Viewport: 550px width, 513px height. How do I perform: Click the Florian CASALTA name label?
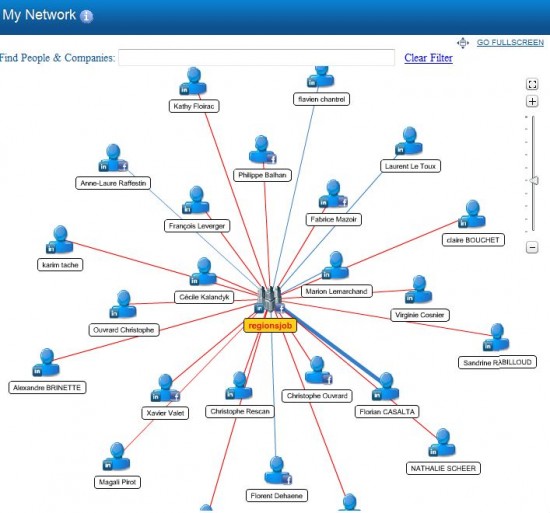(387, 412)
